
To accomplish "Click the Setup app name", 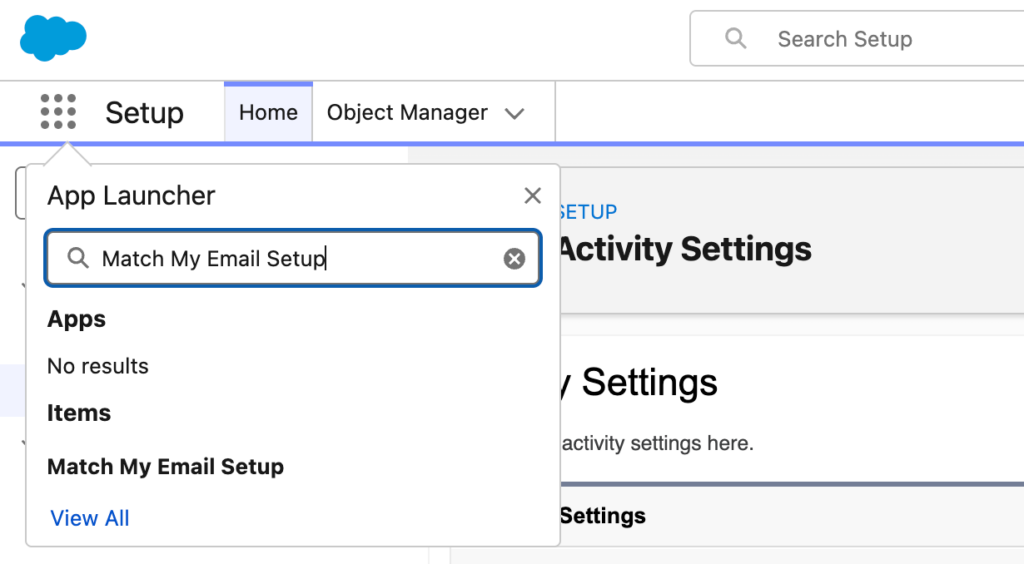I will (144, 113).
